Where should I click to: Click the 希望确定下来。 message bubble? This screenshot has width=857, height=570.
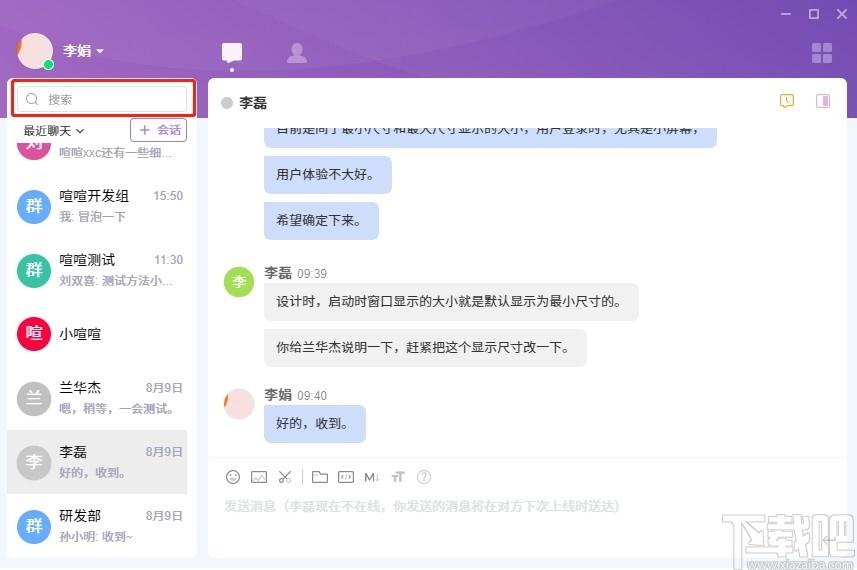[x=321, y=221]
